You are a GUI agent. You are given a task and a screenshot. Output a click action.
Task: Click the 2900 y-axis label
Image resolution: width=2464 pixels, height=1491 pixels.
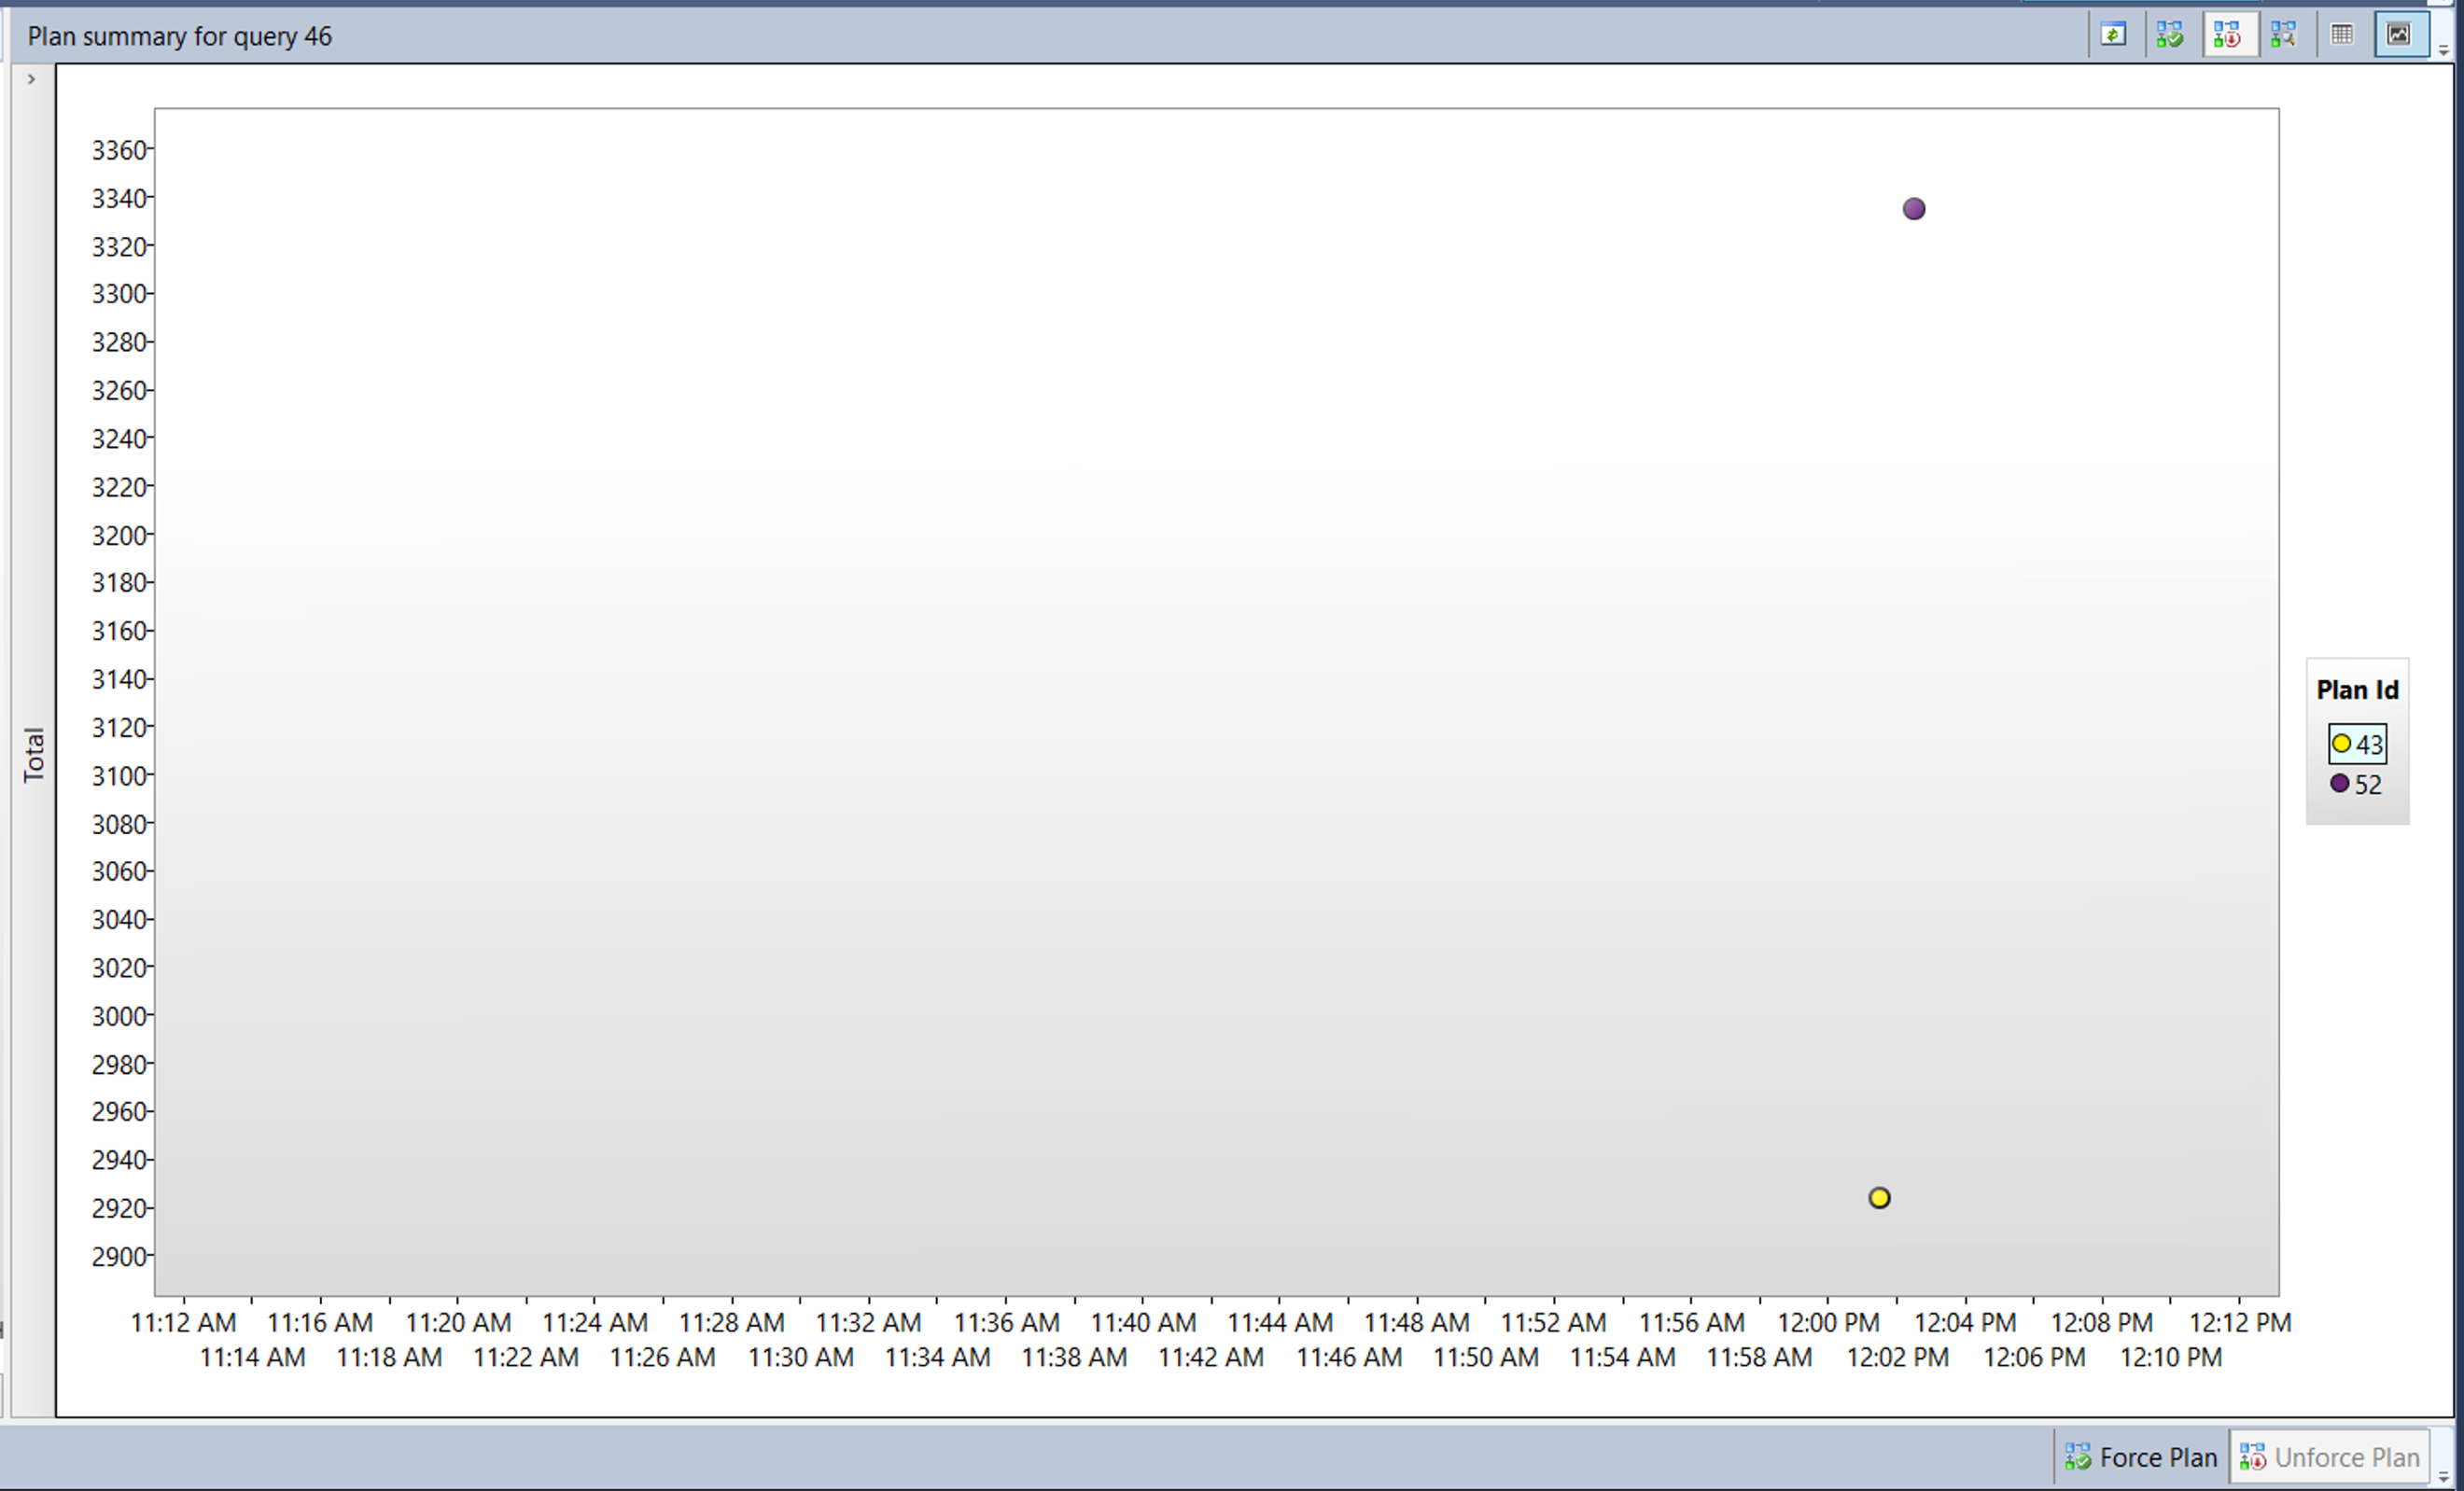pyautogui.click(x=119, y=1256)
